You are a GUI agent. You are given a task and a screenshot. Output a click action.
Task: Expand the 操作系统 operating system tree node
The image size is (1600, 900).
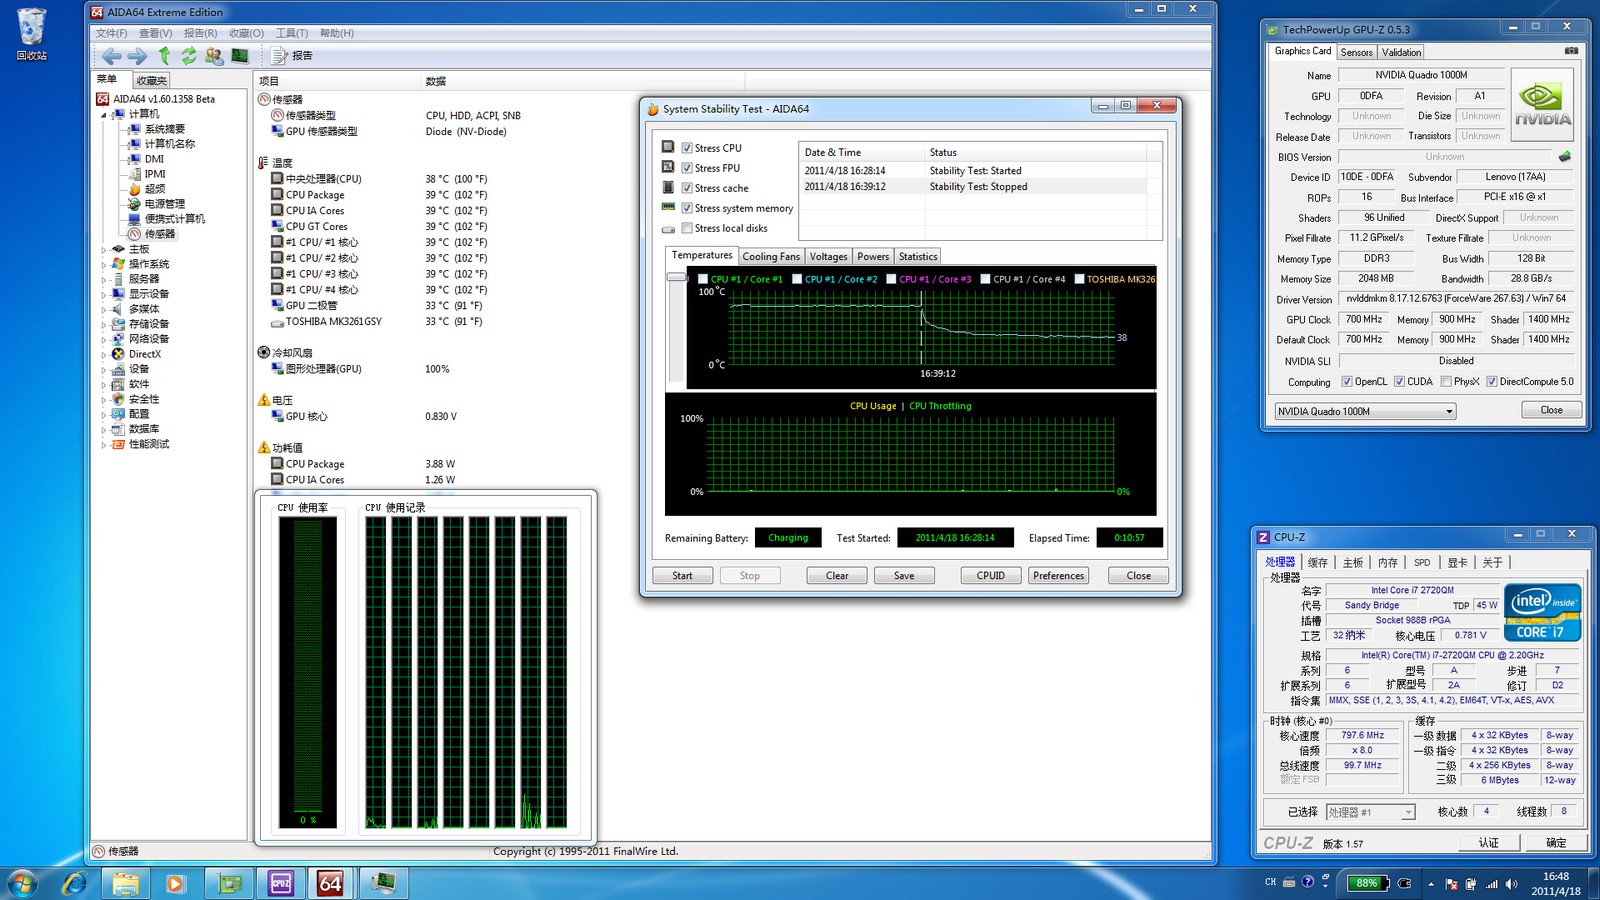point(103,265)
